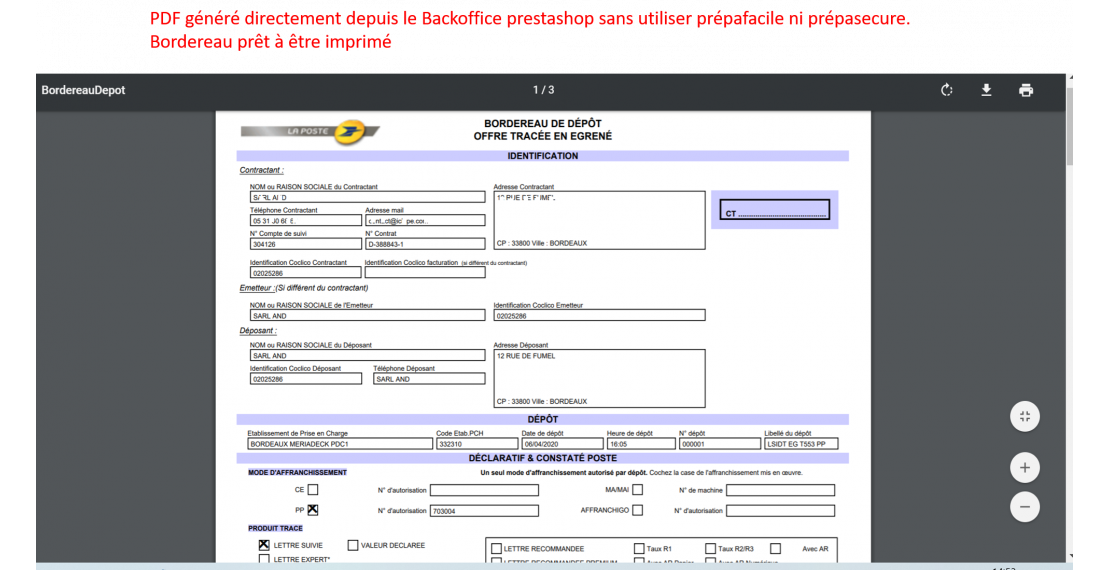Click the MODE D'AFFRANCHISSEMENT heading

tap(297, 472)
